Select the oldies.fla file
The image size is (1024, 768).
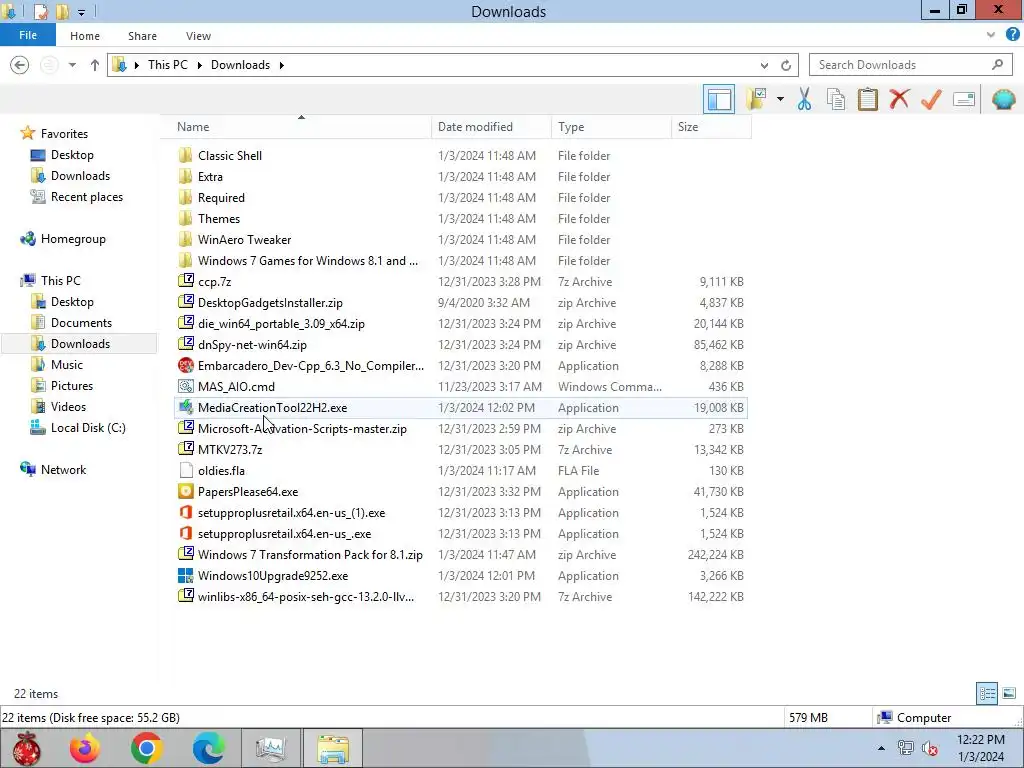point(221,471)
